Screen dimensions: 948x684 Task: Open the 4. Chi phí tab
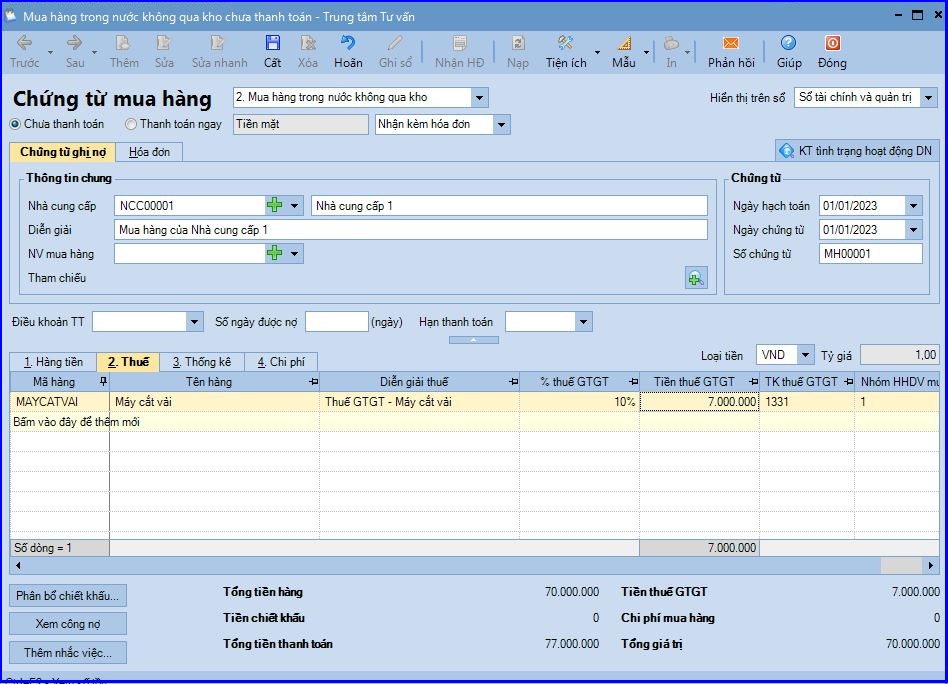click(x=281, y=362)
